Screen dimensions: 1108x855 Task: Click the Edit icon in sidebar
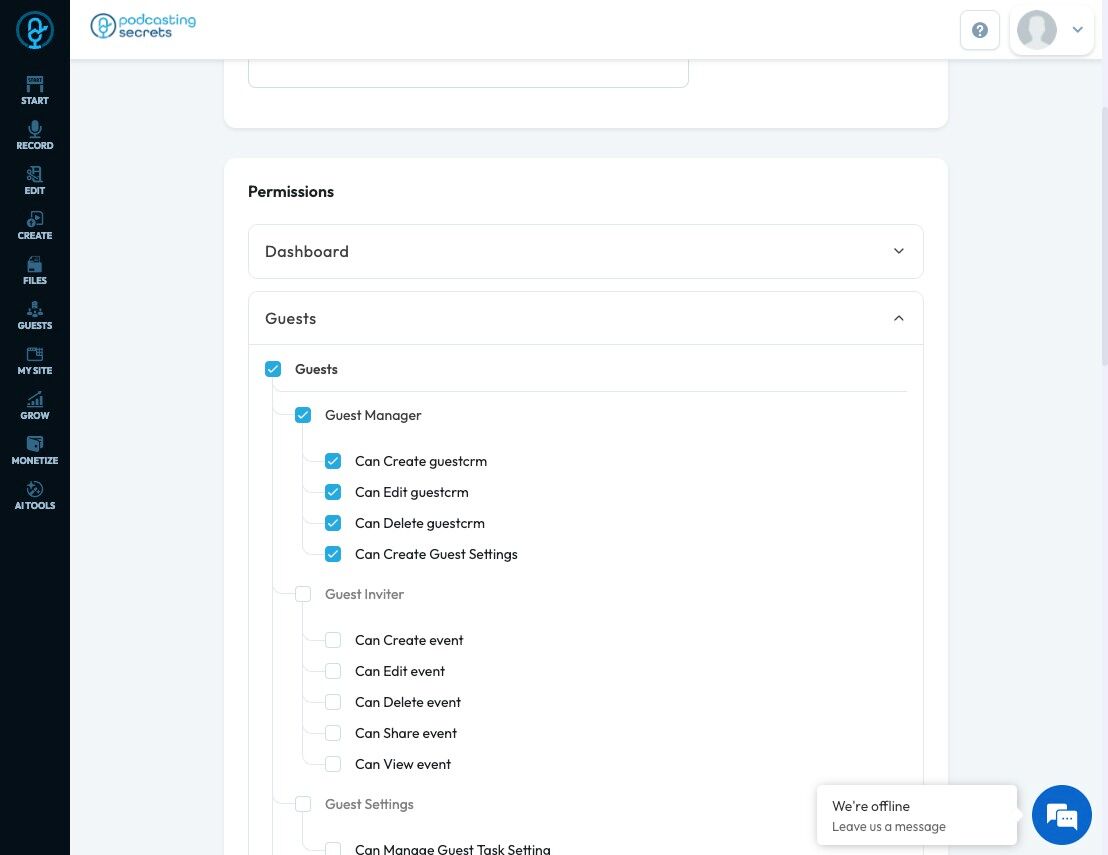coord(35,180)
